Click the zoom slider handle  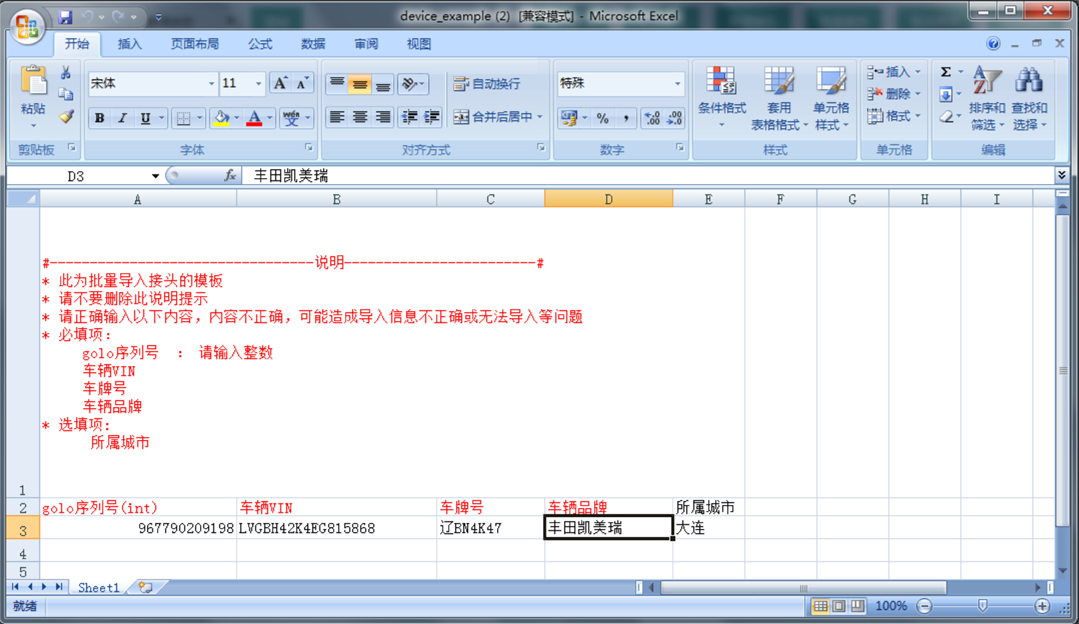[983, 606]
